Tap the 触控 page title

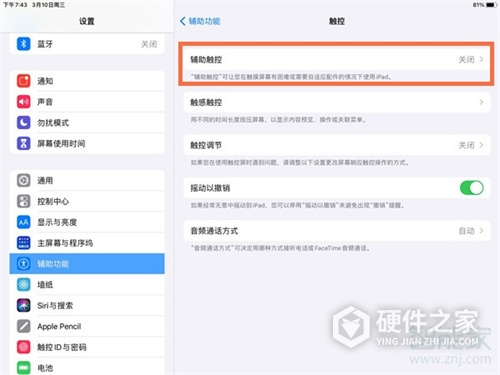tap(337, 21)
